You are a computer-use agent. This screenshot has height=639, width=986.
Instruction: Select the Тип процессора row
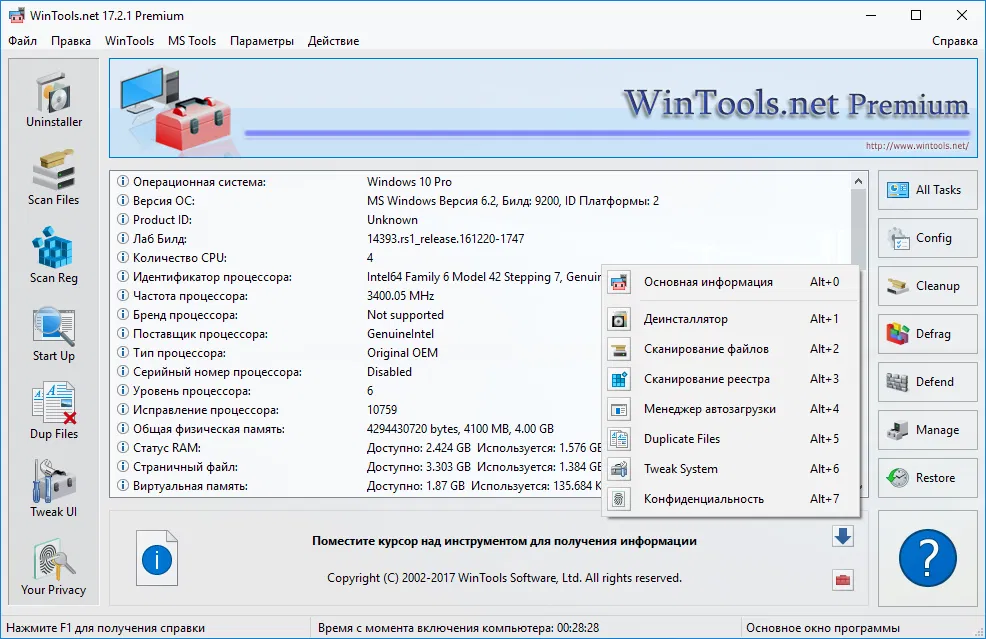[358, 353]
